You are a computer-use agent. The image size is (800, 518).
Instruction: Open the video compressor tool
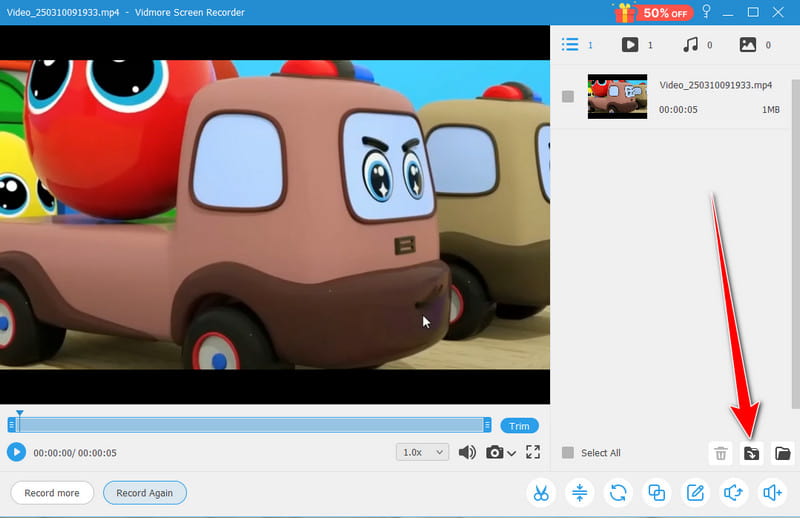point(580,493)
